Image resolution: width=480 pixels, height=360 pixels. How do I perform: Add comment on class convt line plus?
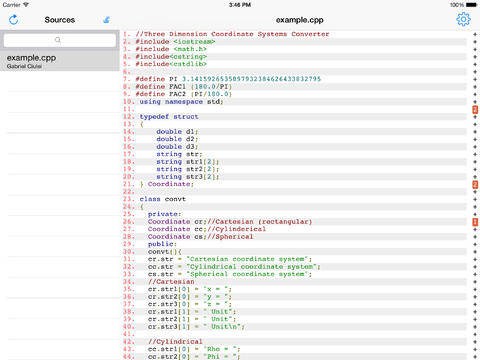point(475,199)
